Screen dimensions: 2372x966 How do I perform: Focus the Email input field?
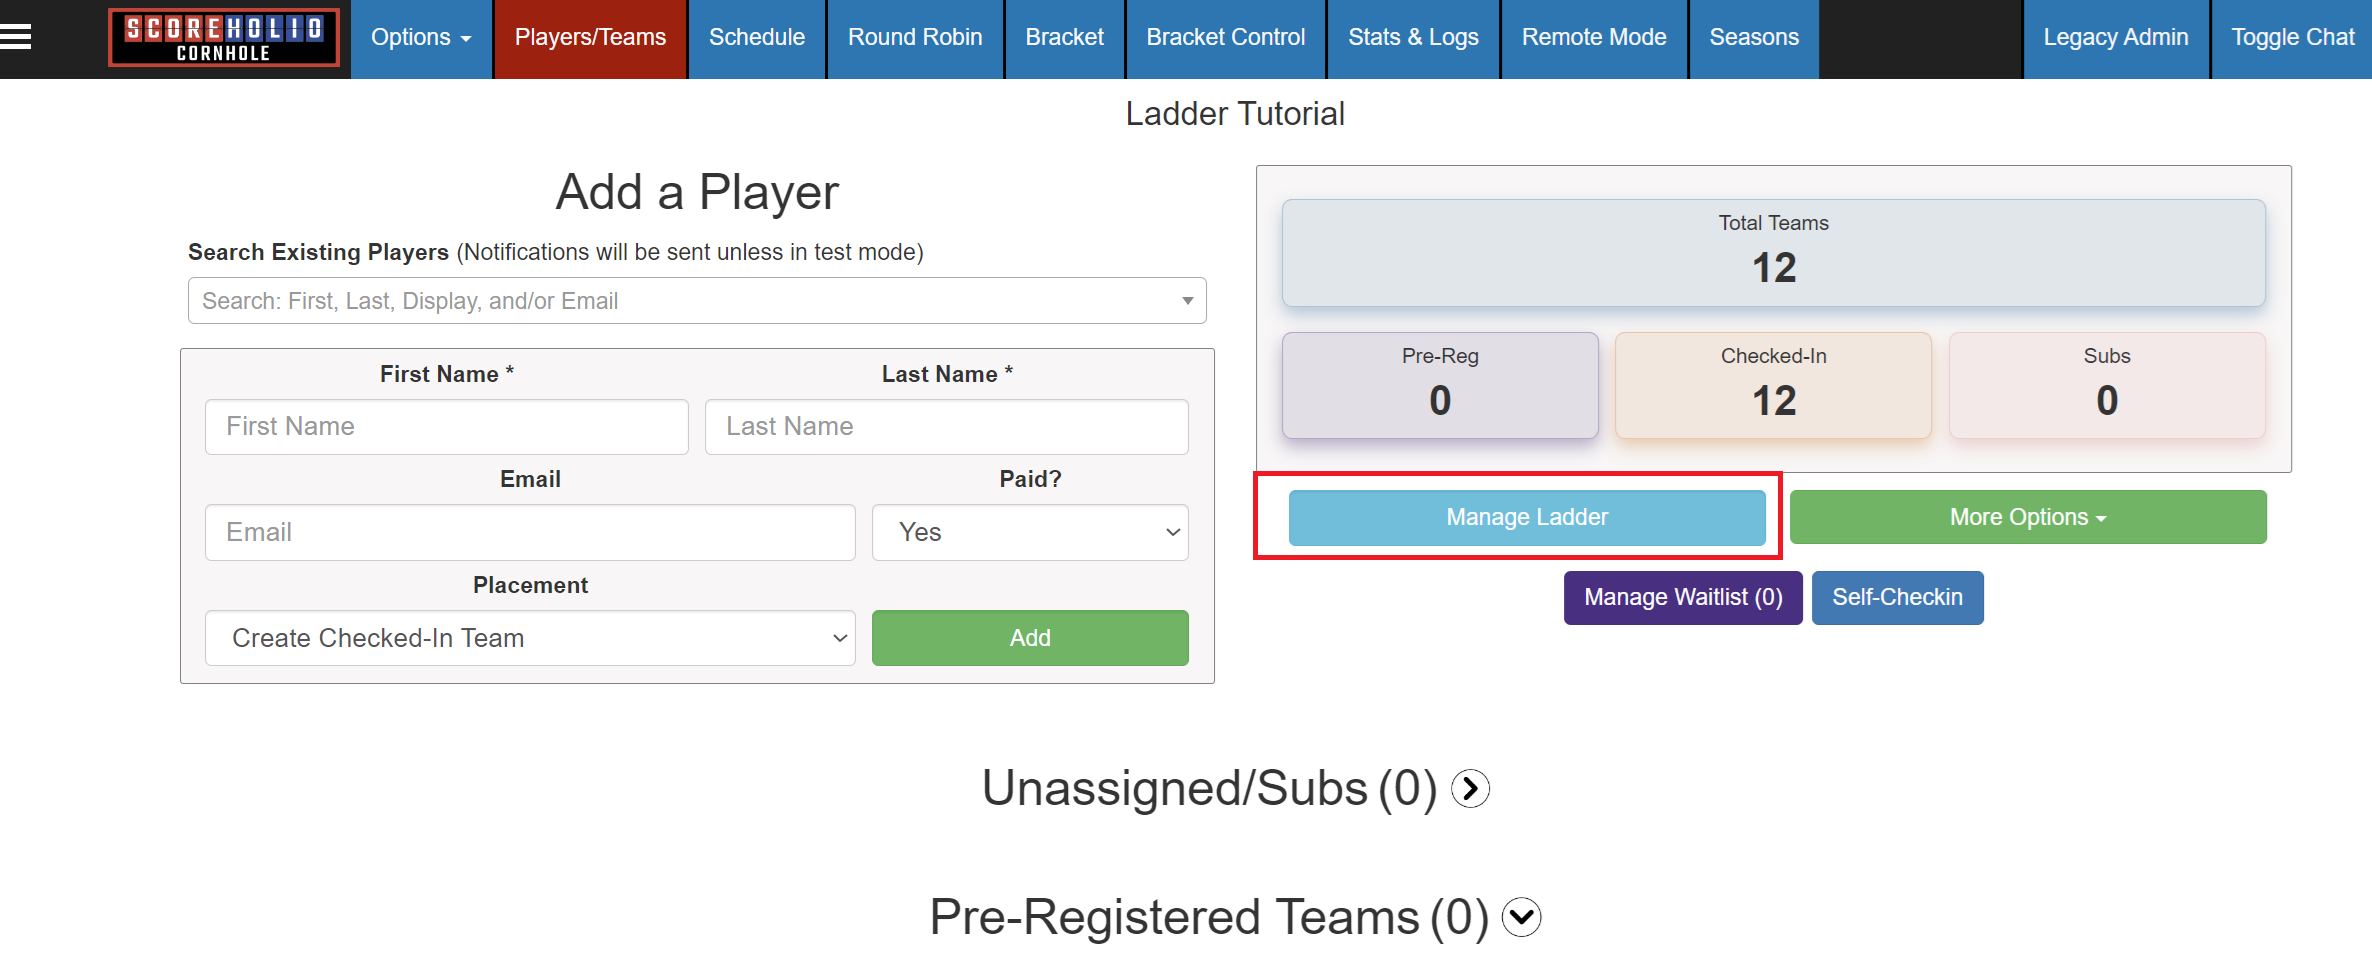coord(530,532)
